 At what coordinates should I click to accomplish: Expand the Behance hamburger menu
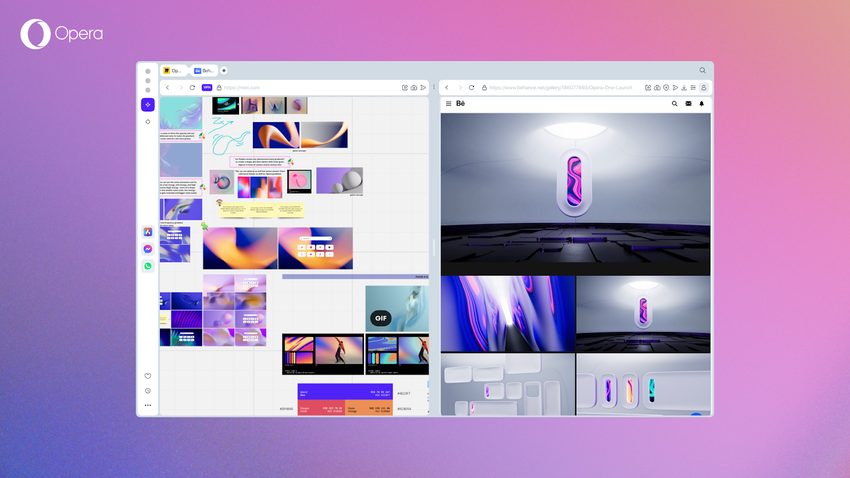[448, 104]
